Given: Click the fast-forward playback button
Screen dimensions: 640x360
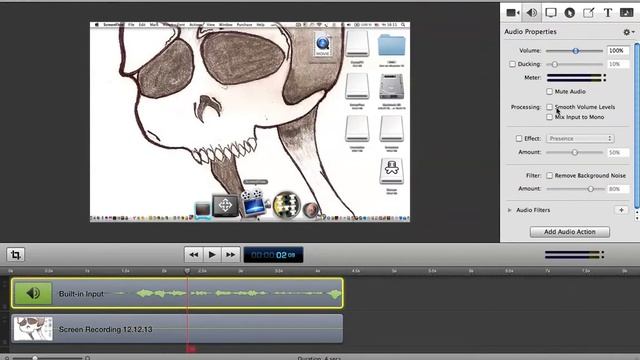Looking at the screenshot, I should [230, 255].
